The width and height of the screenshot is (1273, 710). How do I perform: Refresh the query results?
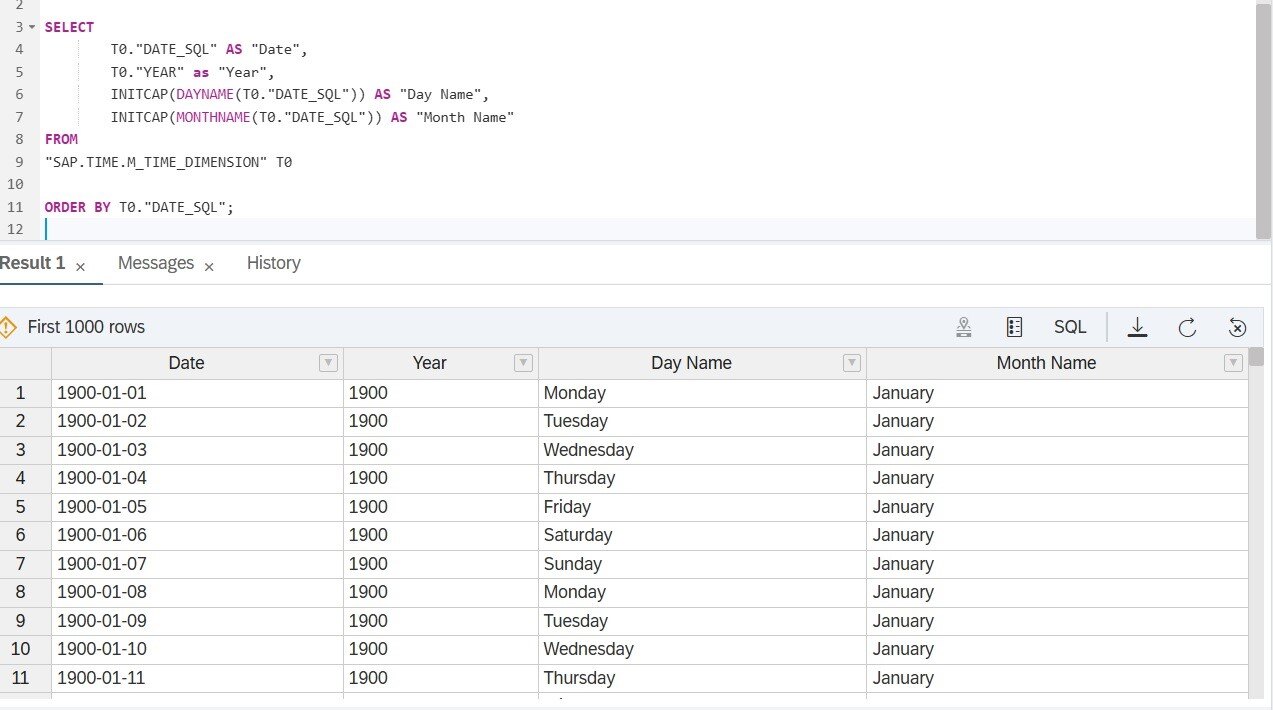point(1186,327)
